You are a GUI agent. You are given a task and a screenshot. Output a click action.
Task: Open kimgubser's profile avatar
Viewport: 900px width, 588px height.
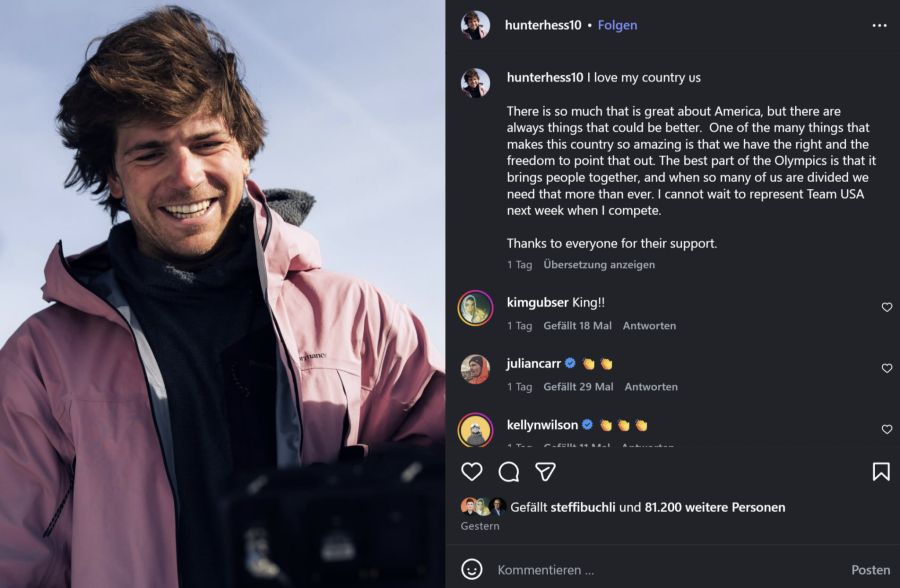pyautogui.click(x=475, y=308)
